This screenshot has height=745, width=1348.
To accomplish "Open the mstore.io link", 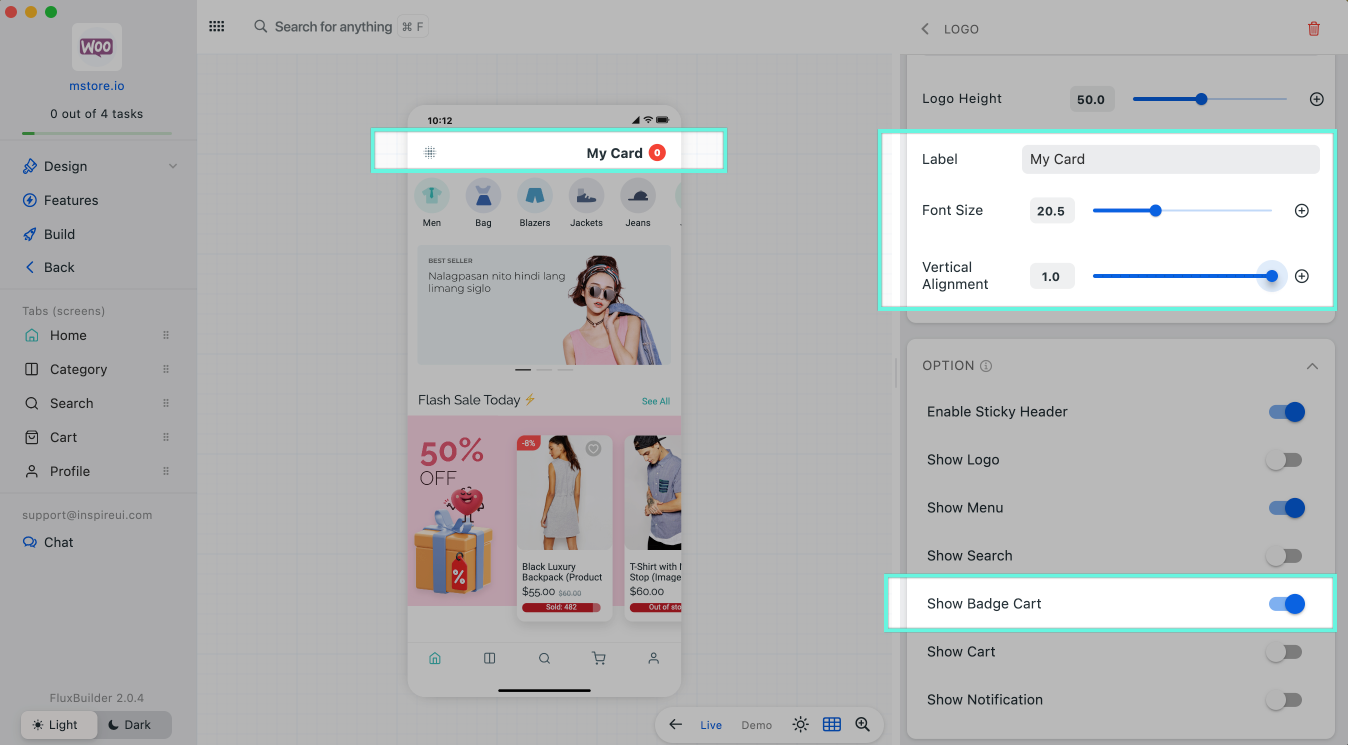I will (97, 87).
